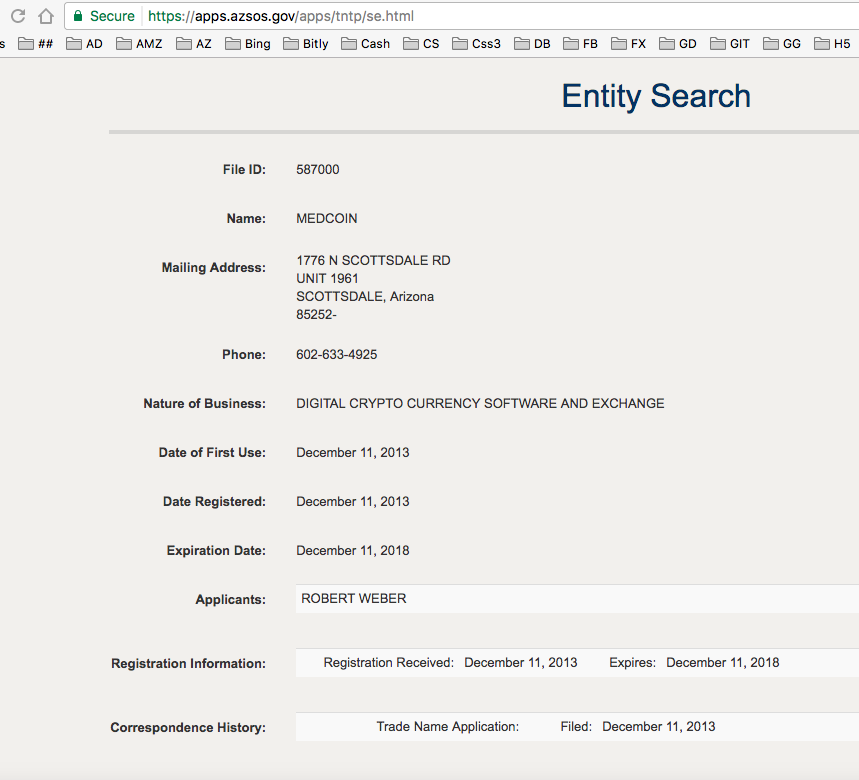
Task: Click the Date of First Use value
Action: tap(353, 452)
